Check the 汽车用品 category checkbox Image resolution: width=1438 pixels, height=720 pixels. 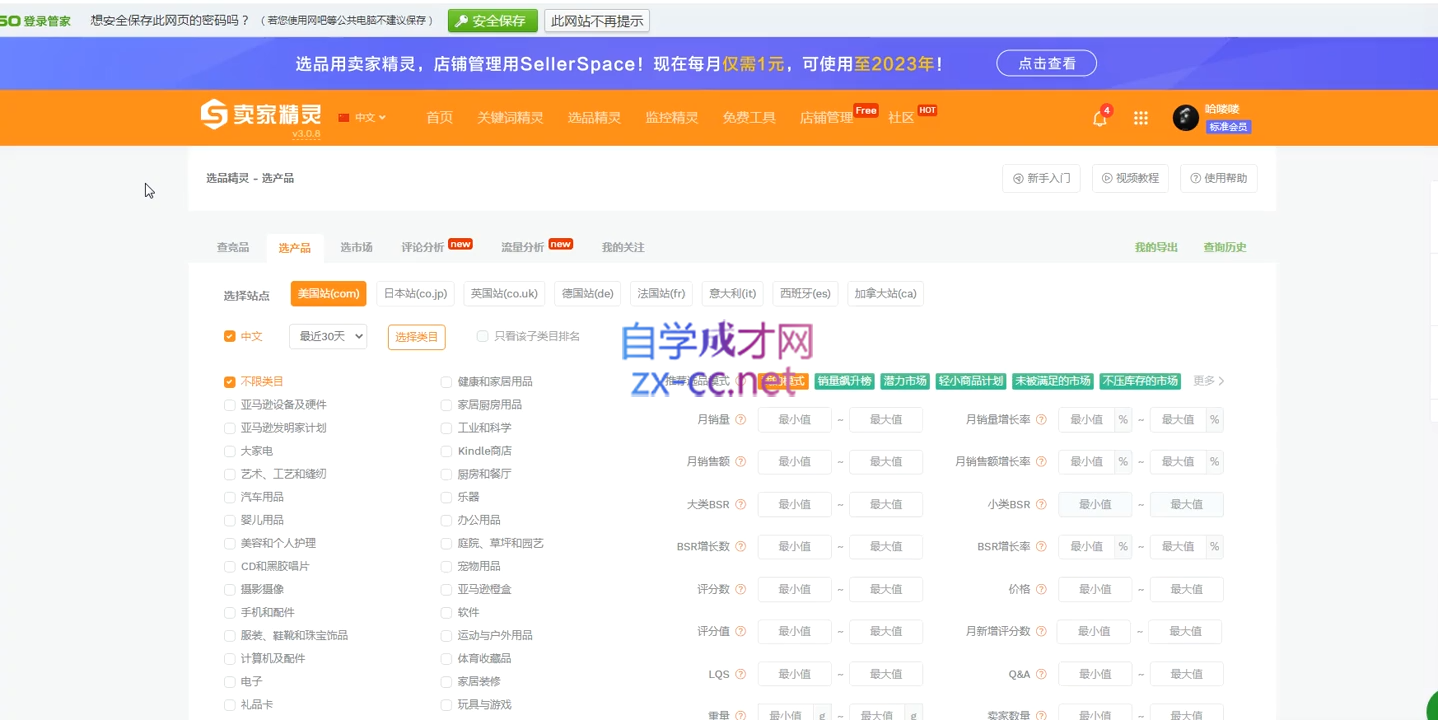(230, 497)
